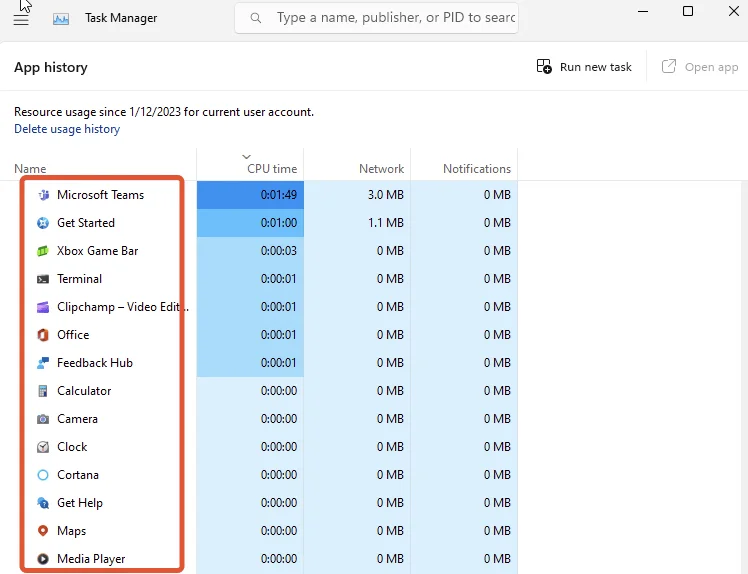
Task: Select the Feedback Hub name
Action: click(x=94, y=363)
